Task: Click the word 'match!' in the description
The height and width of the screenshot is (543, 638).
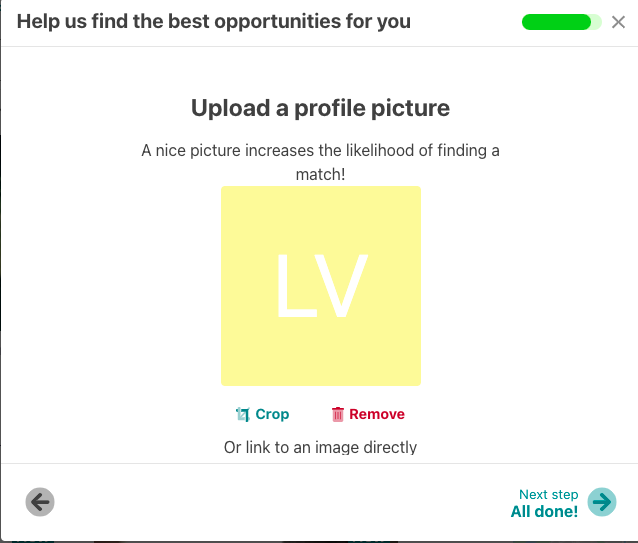Action: 320,174
